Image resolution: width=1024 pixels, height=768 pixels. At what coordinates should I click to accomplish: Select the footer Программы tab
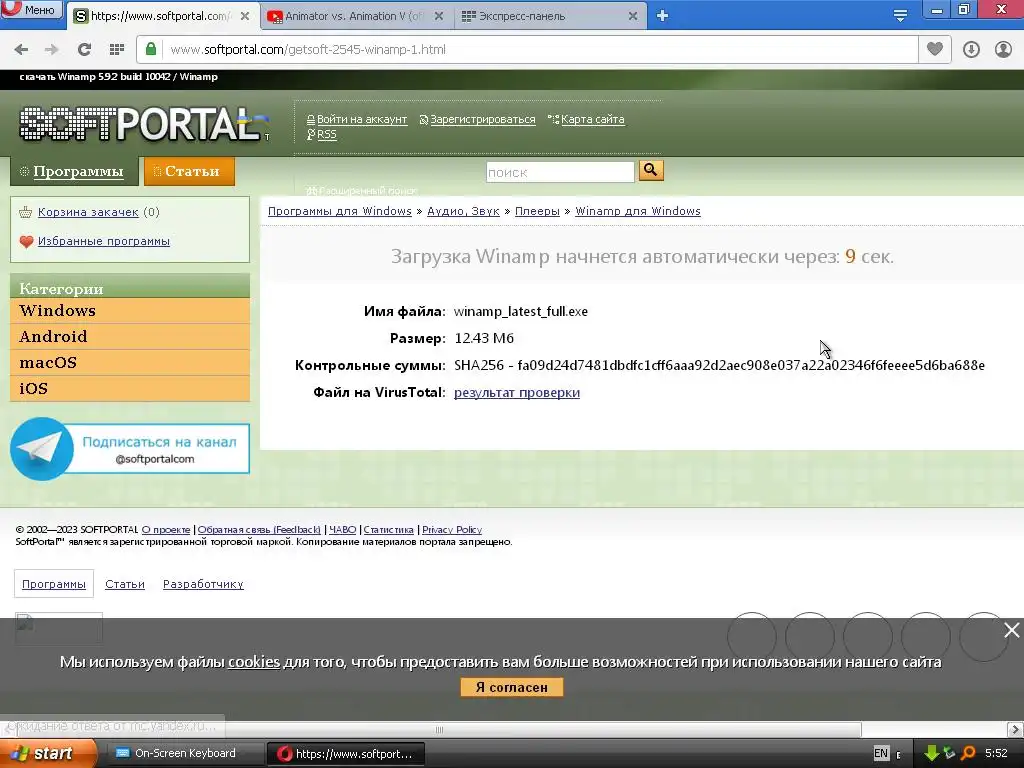[x=54, y=584]
